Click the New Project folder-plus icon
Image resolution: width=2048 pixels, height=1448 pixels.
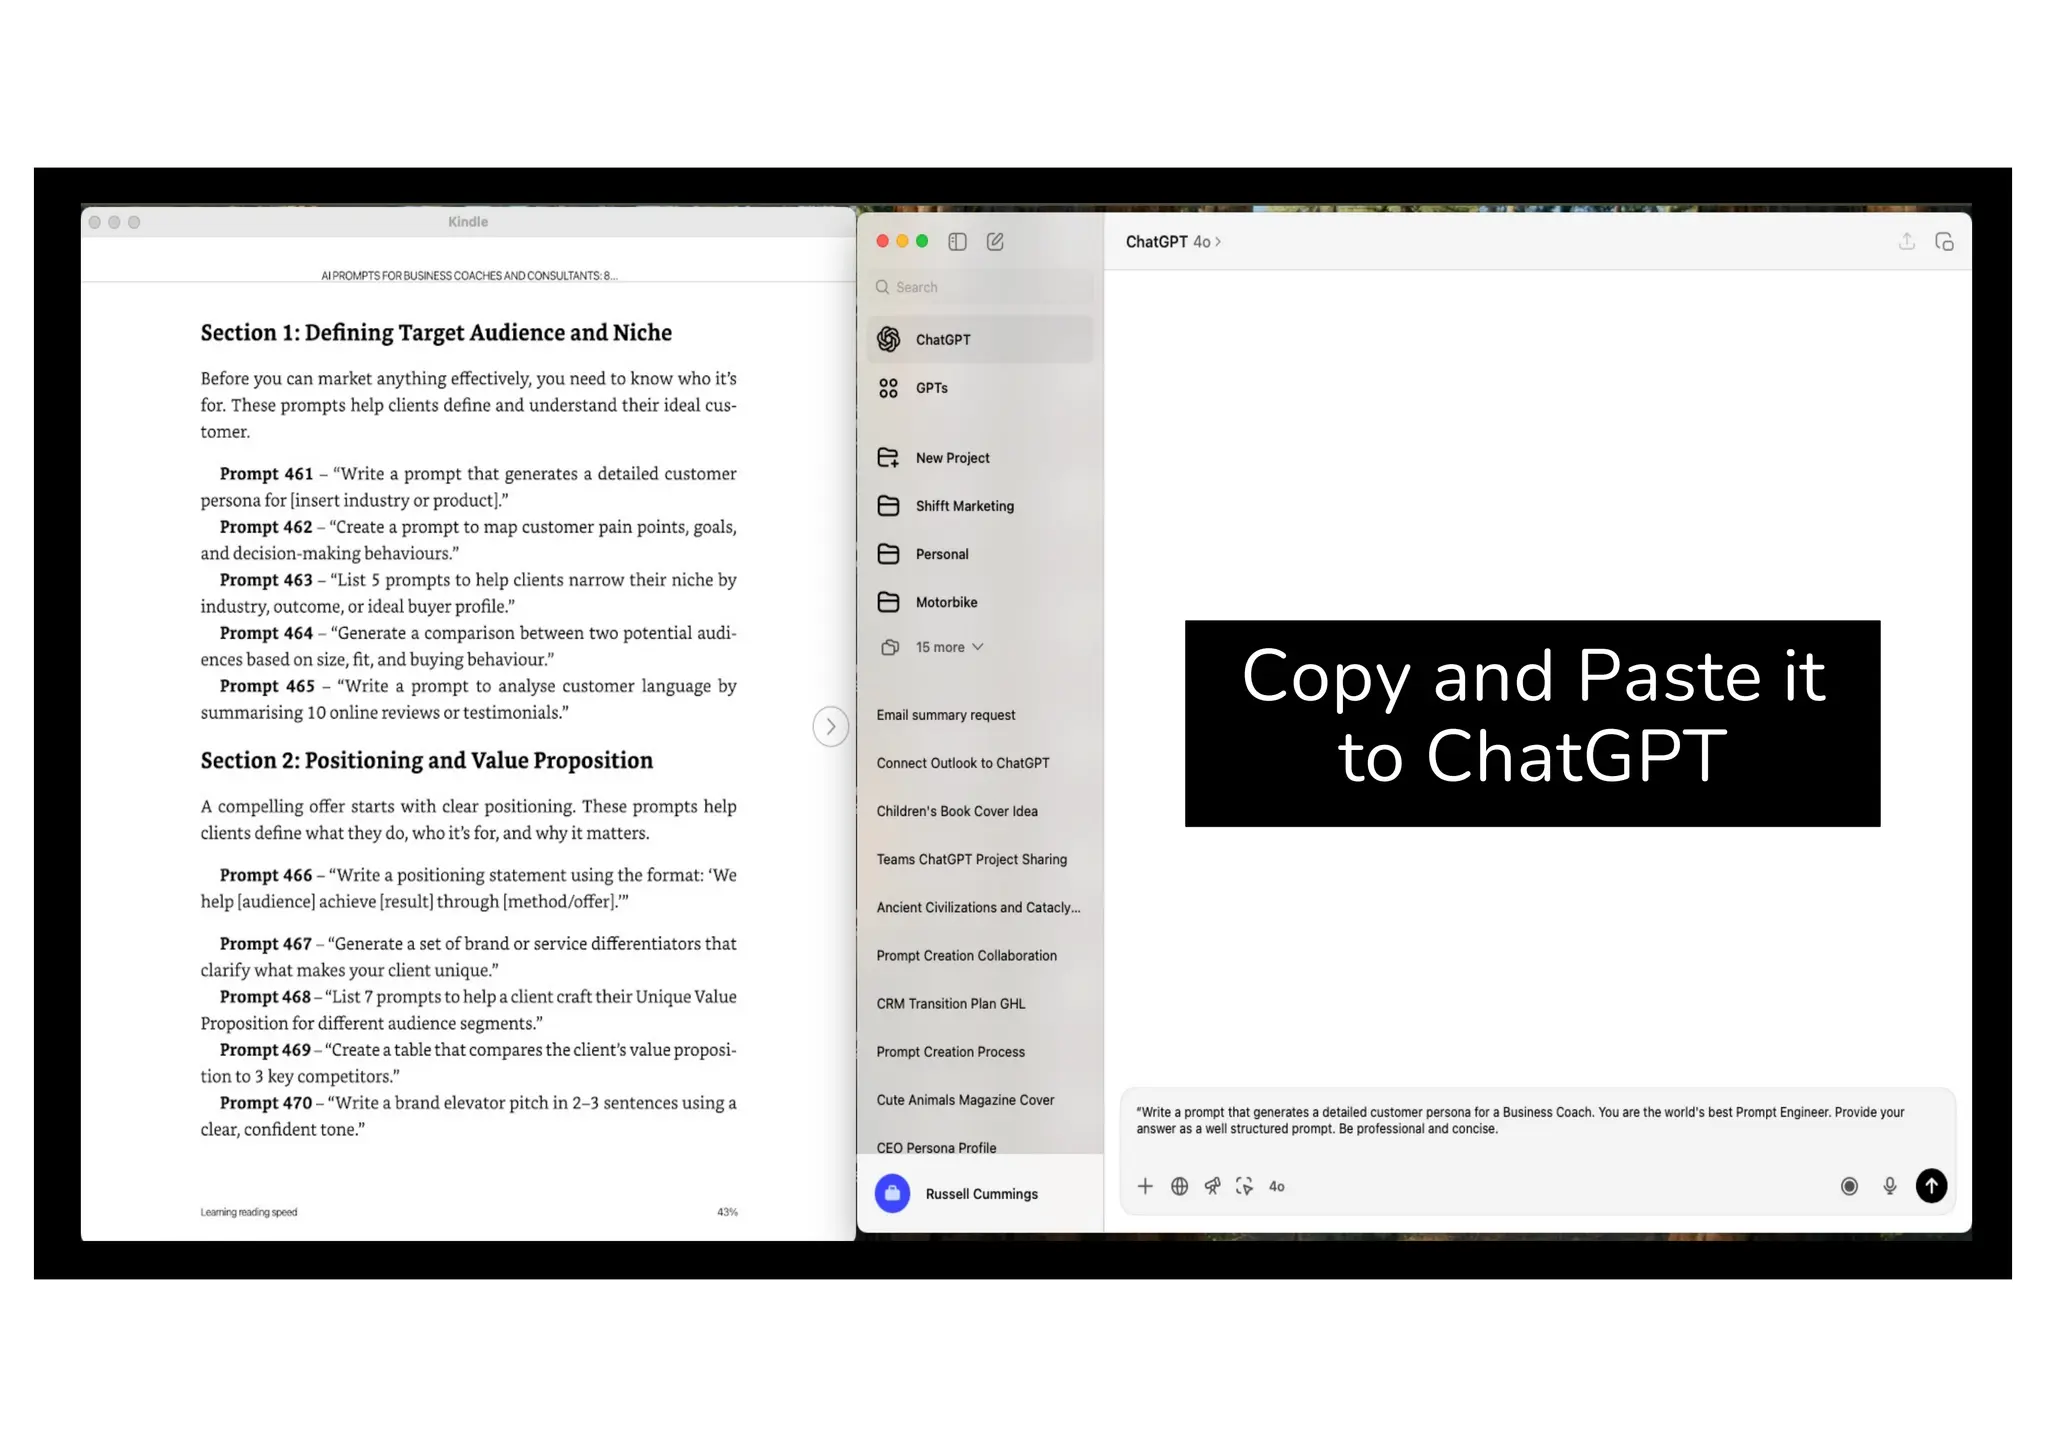(x=888, y=458)
